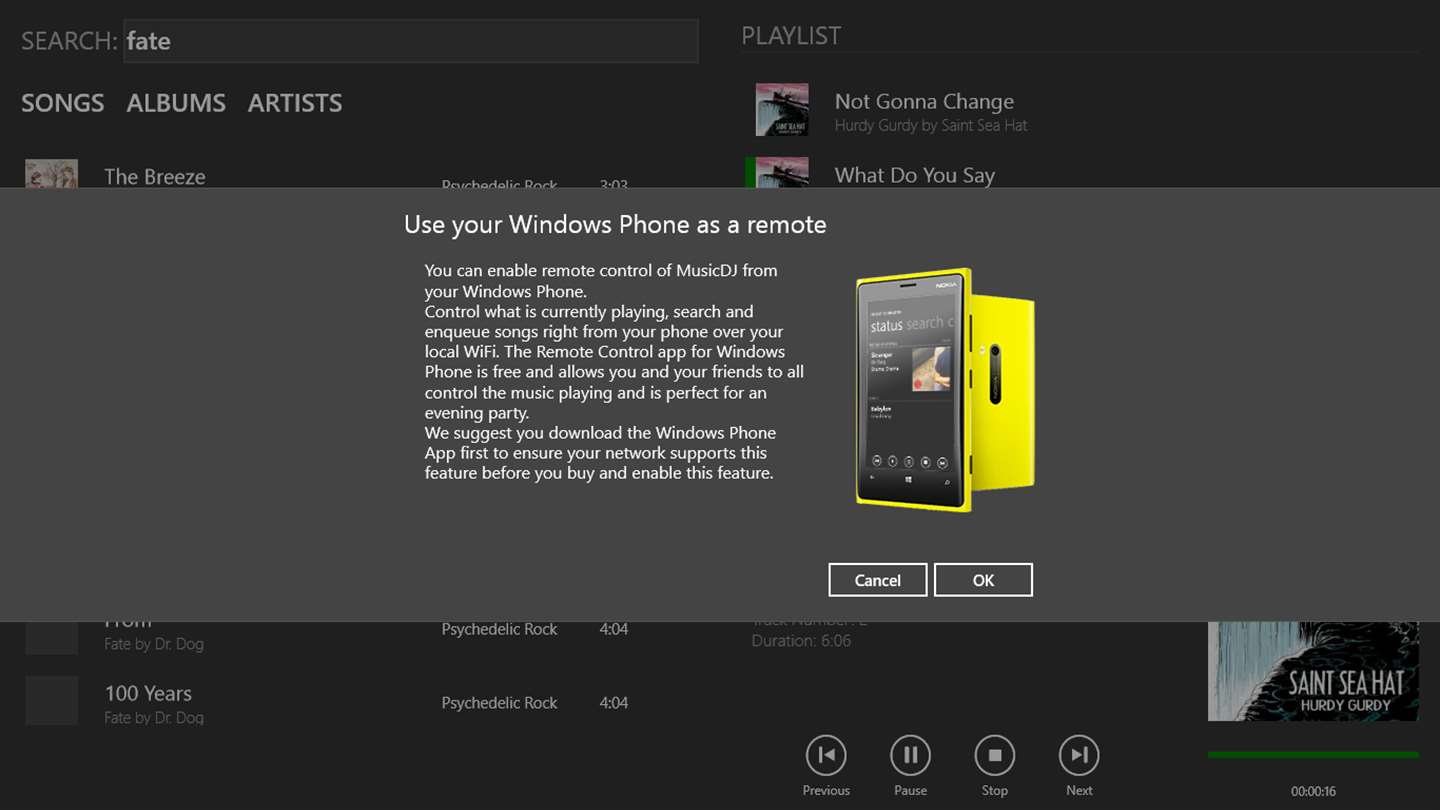
Task: Pause the current song
Action: click(x=910, y=755)
